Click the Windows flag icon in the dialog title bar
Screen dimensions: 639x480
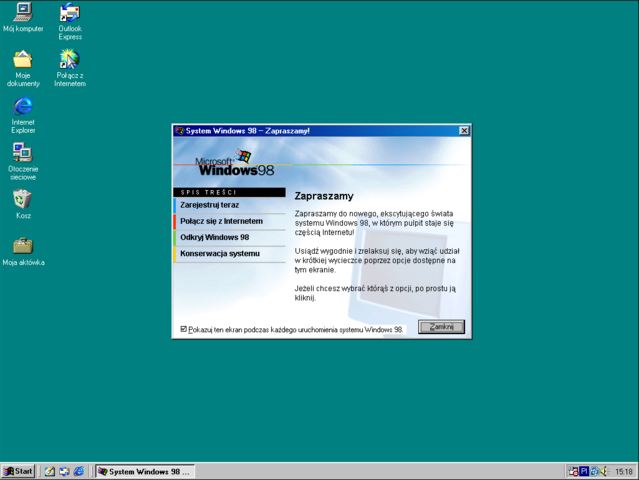tap(179, 131)
